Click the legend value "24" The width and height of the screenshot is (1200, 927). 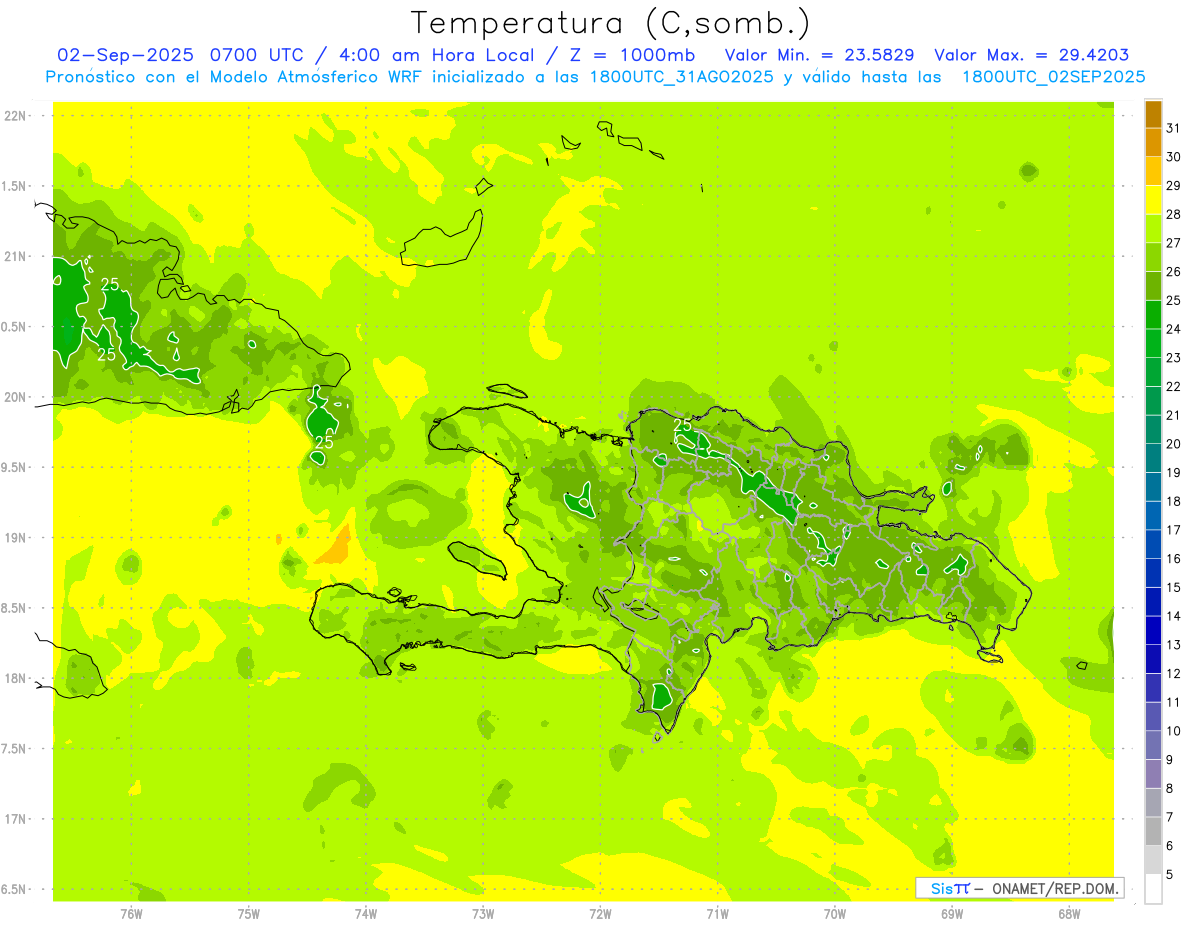click(x=1174, y=329)
